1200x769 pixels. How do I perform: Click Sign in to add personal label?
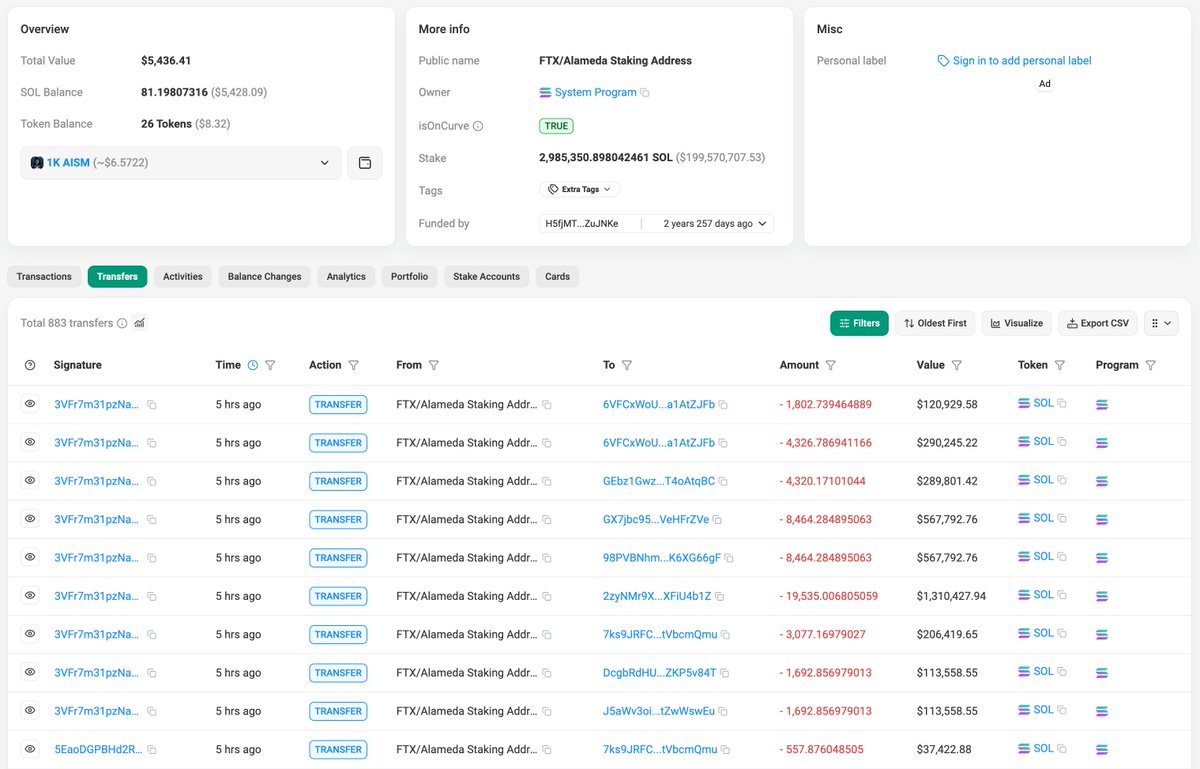click(x=1022, y=61)
